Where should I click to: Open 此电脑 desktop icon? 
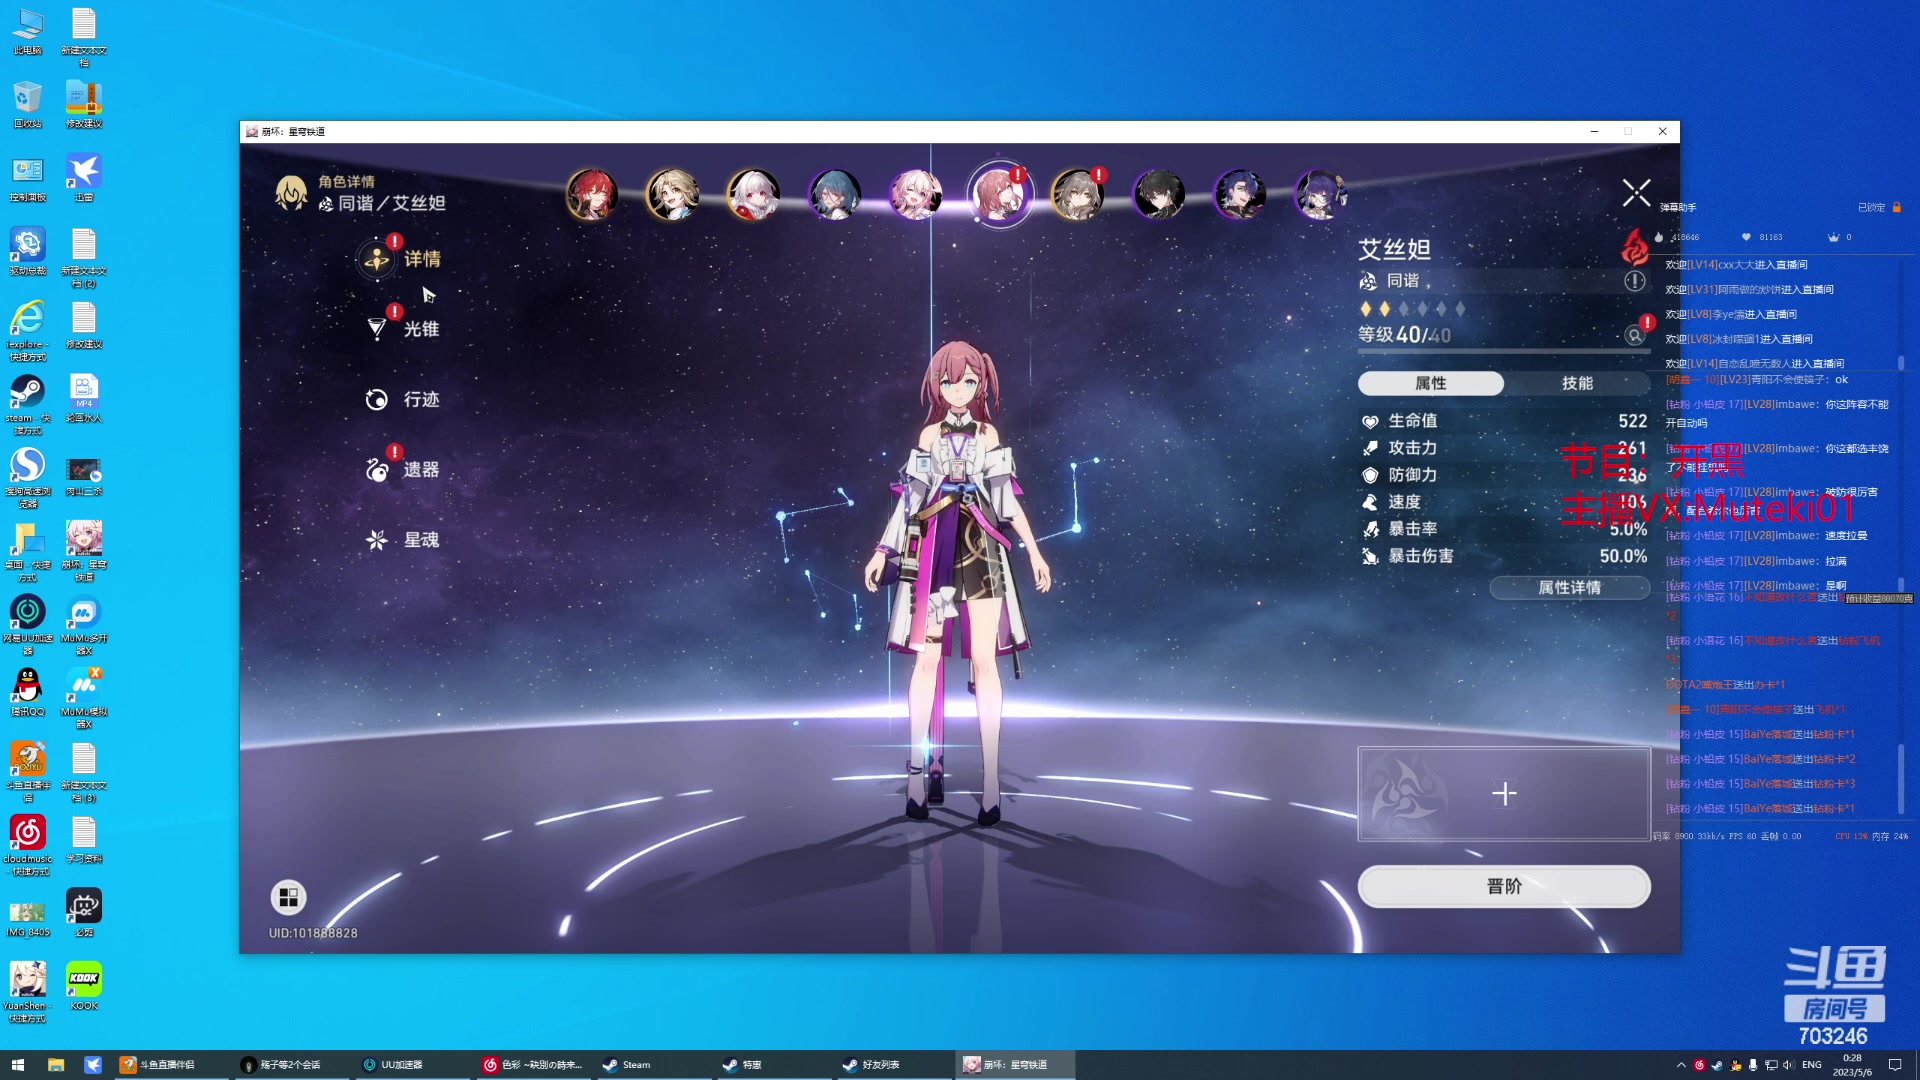click(x=28, y=31)
